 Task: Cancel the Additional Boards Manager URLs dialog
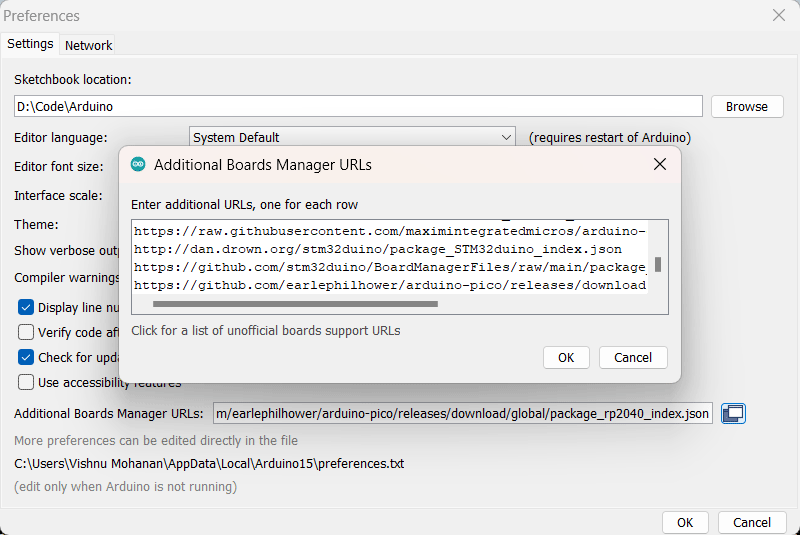(x=633, y=358)
